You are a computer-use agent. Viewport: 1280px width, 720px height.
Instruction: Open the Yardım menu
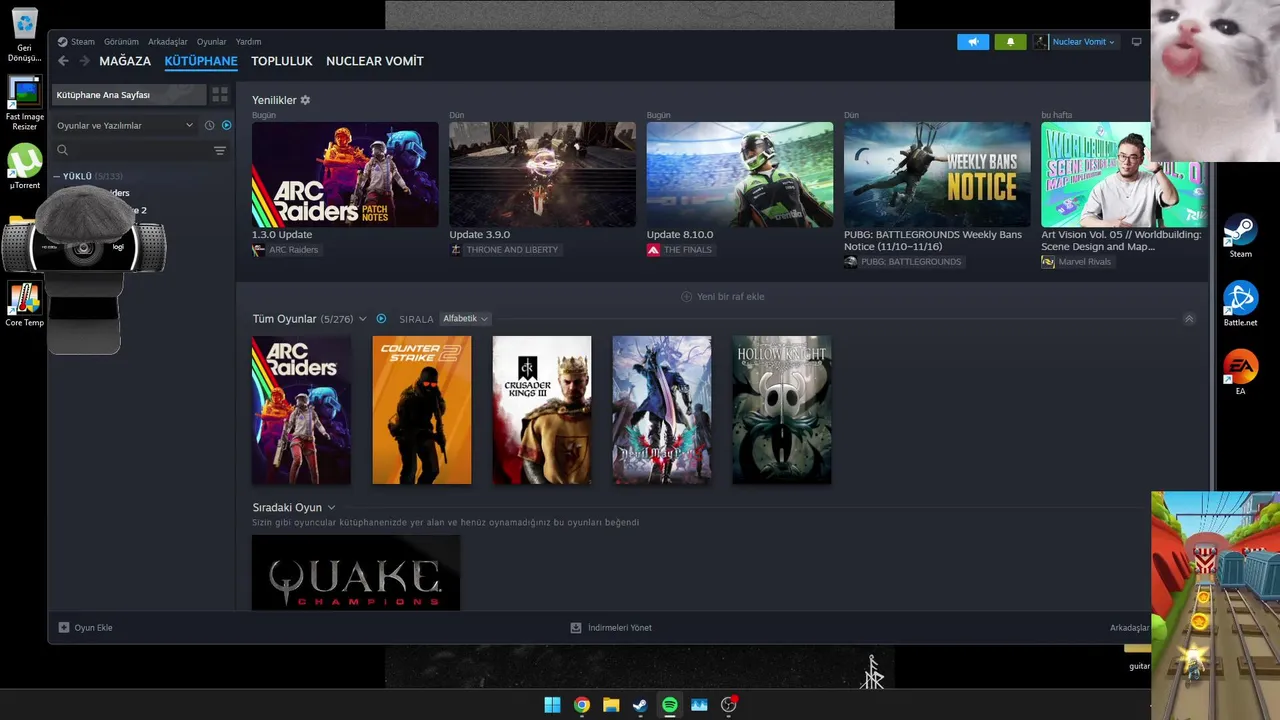point(248,42)
